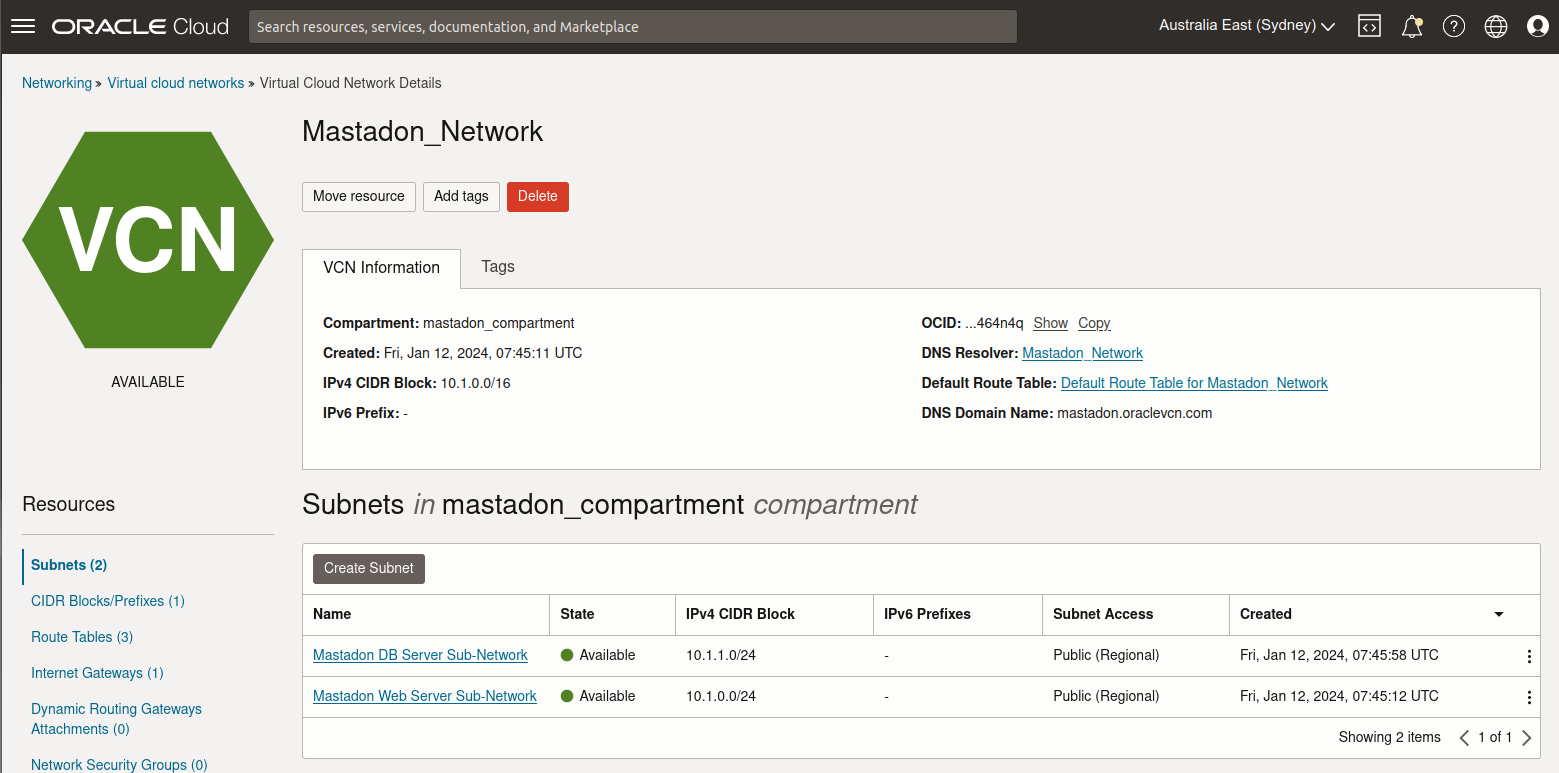Viewport: 1559px width, 773px height.
Task: Open actions menu for Mastadon Web Server row
Action: click(x=1529, y=697)
